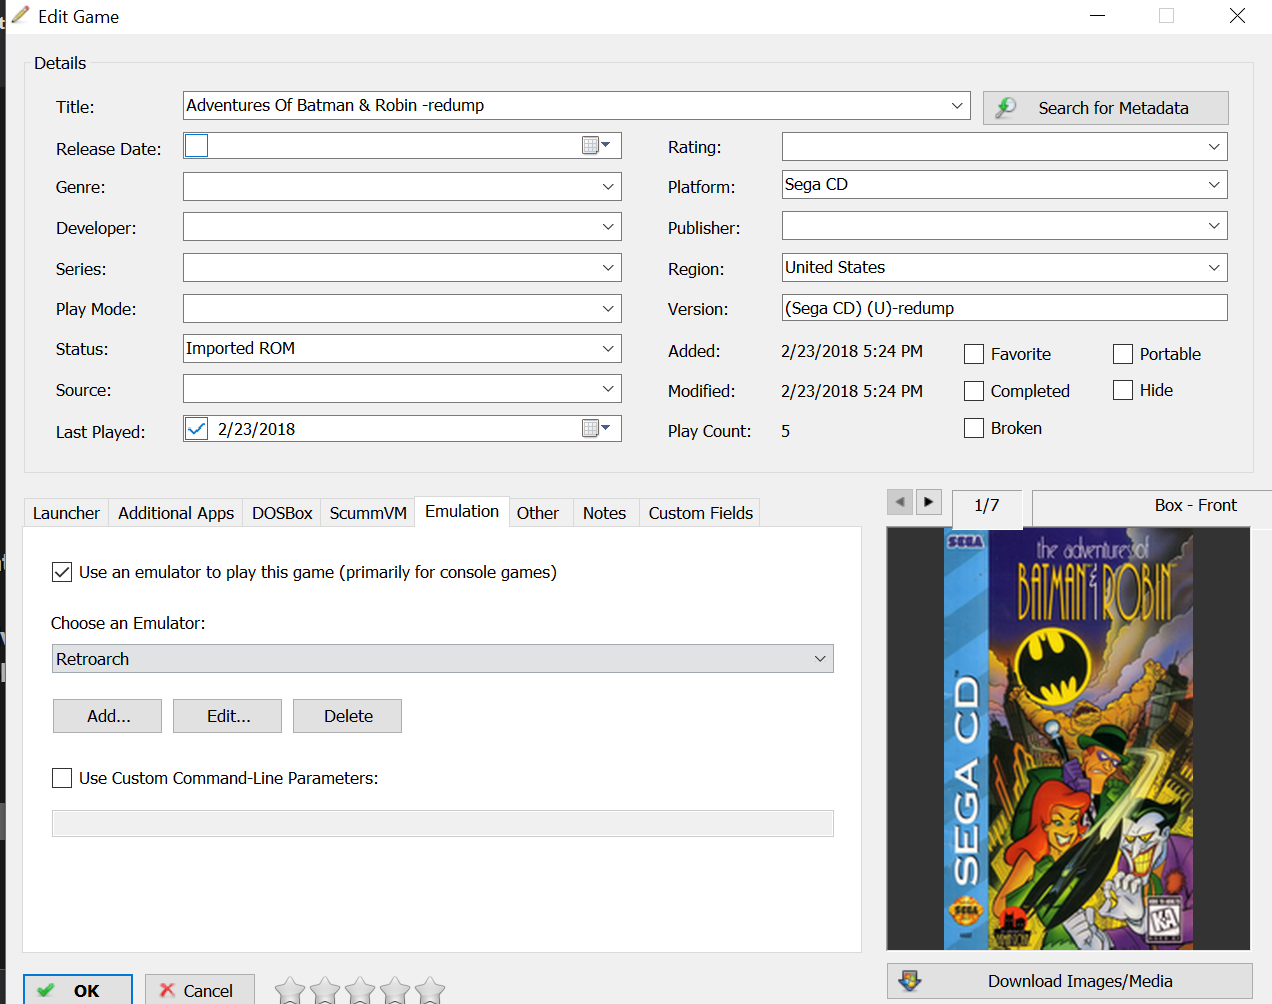Set rating to one star
Viewport: 1272px width, 1004px height.
[290, 991]
